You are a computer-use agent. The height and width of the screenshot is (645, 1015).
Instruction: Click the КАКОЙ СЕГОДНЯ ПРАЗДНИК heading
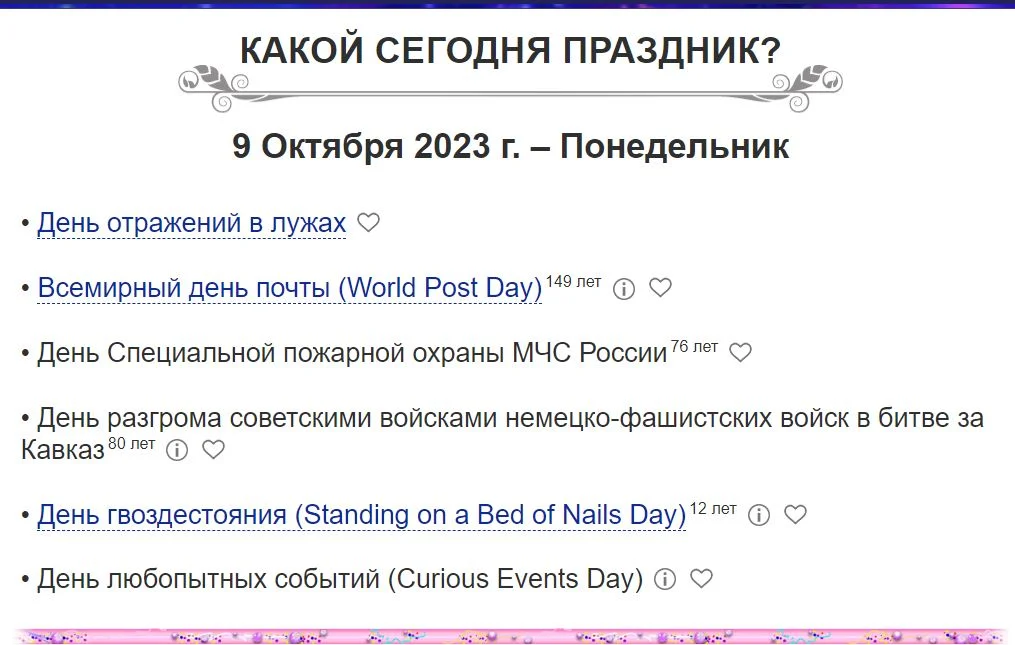pos(510,47)
